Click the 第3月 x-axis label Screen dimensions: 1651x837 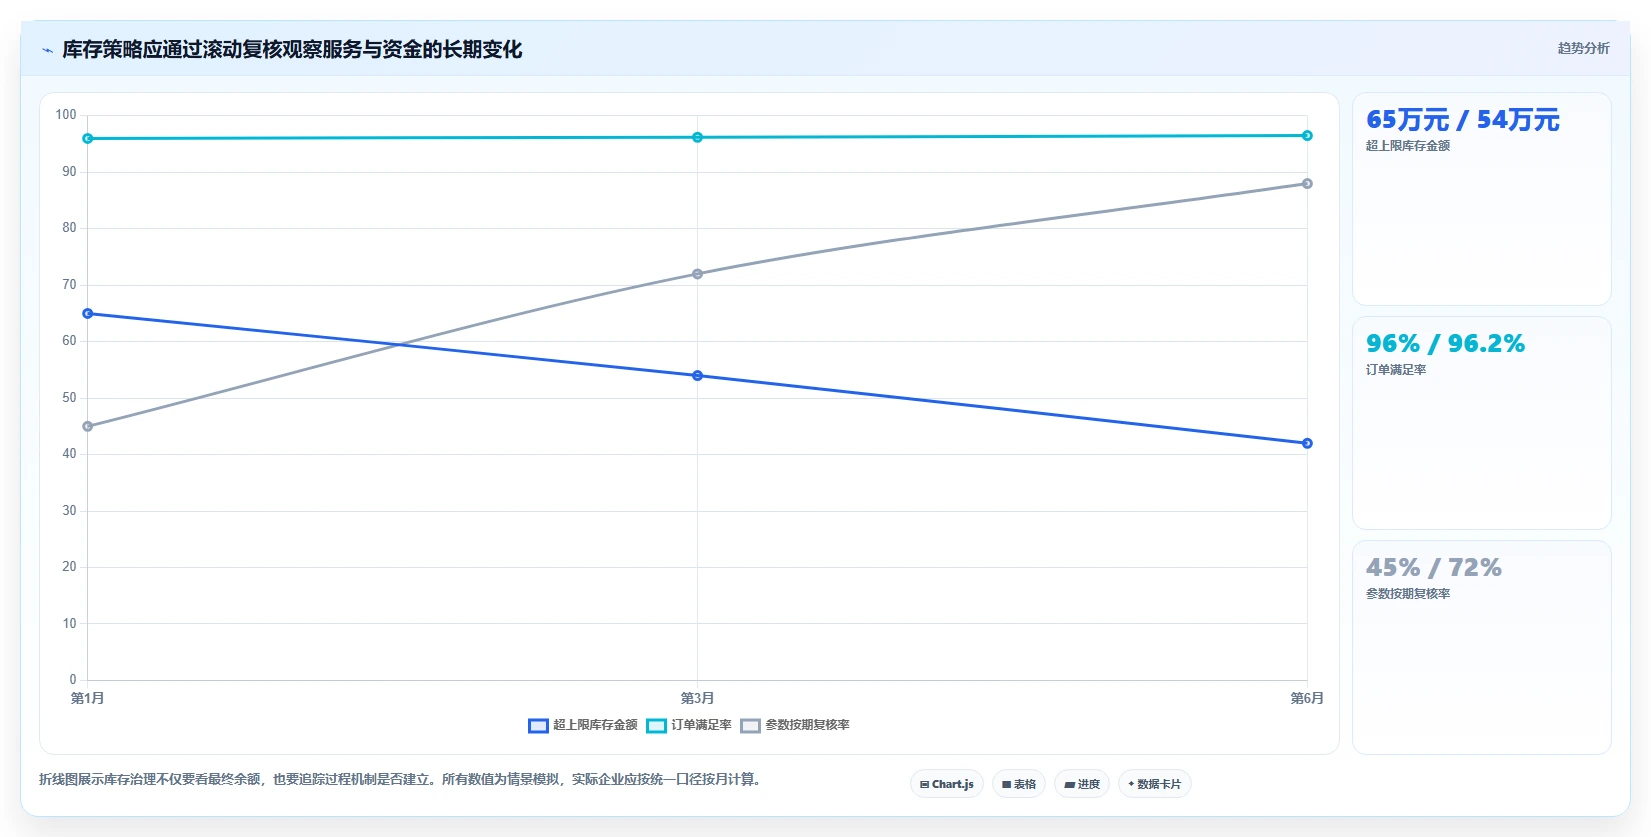(x=697, y=698)
